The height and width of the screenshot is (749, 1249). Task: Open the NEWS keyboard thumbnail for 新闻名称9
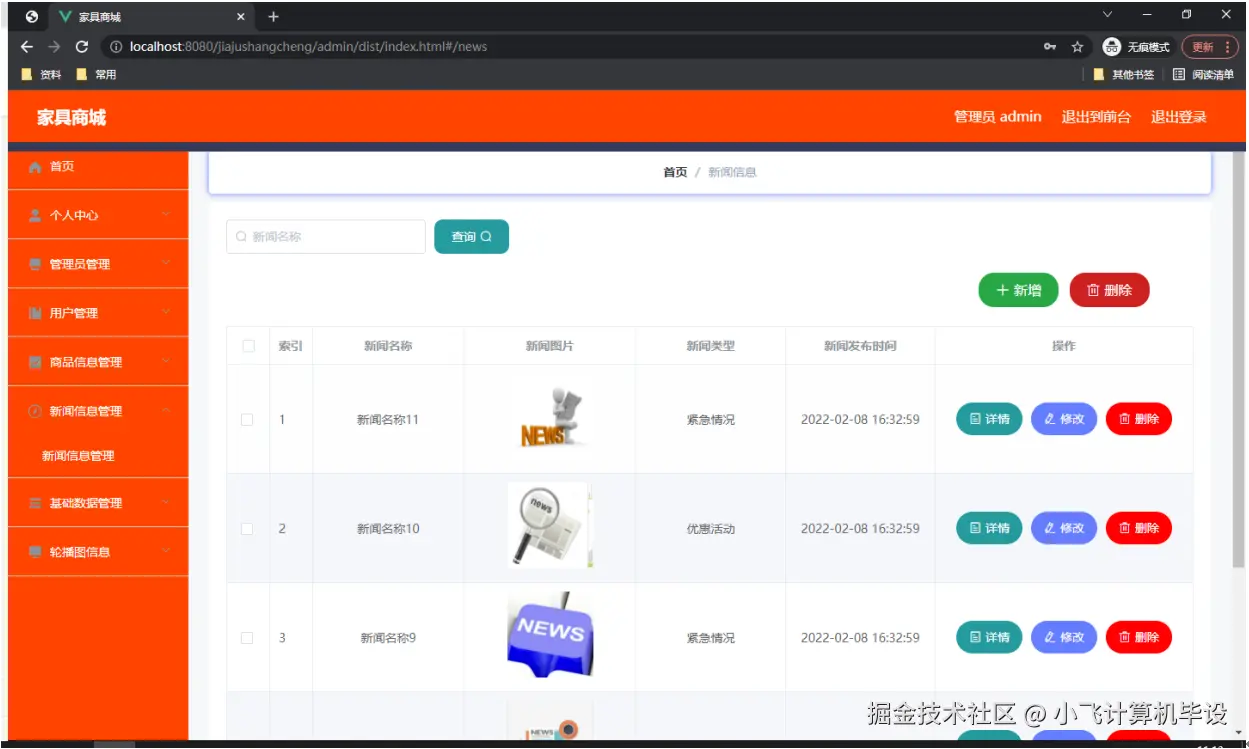549,635
